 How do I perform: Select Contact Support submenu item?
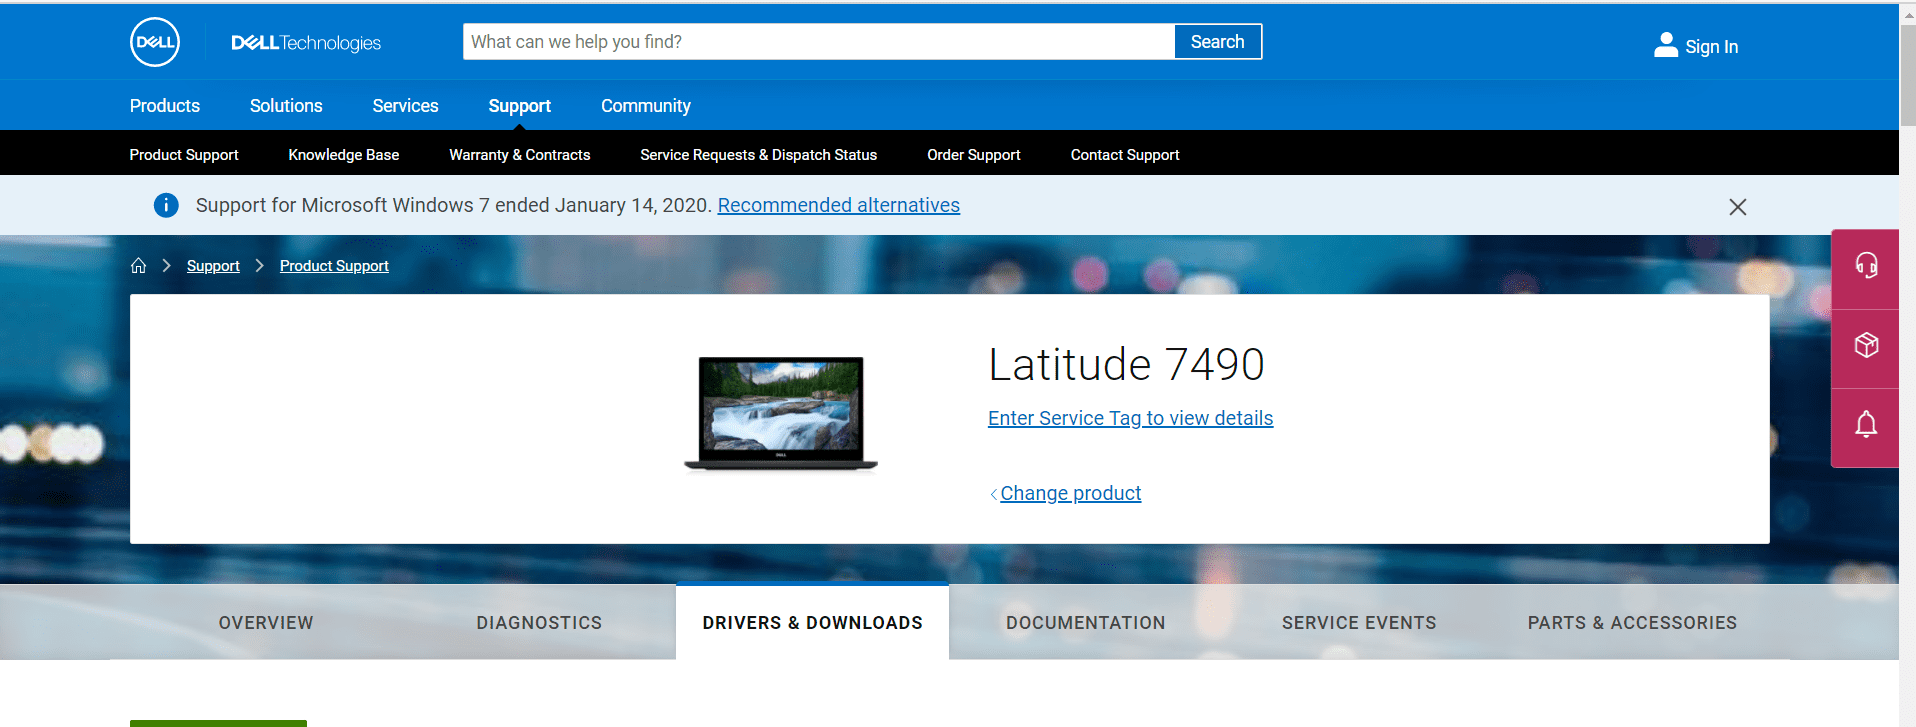pyautogui.click(x=1125, y=155)
